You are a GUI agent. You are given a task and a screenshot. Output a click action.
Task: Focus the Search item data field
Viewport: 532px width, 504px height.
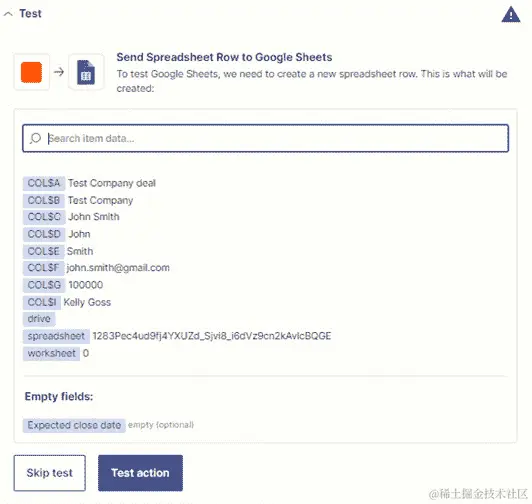pos(265,138)
